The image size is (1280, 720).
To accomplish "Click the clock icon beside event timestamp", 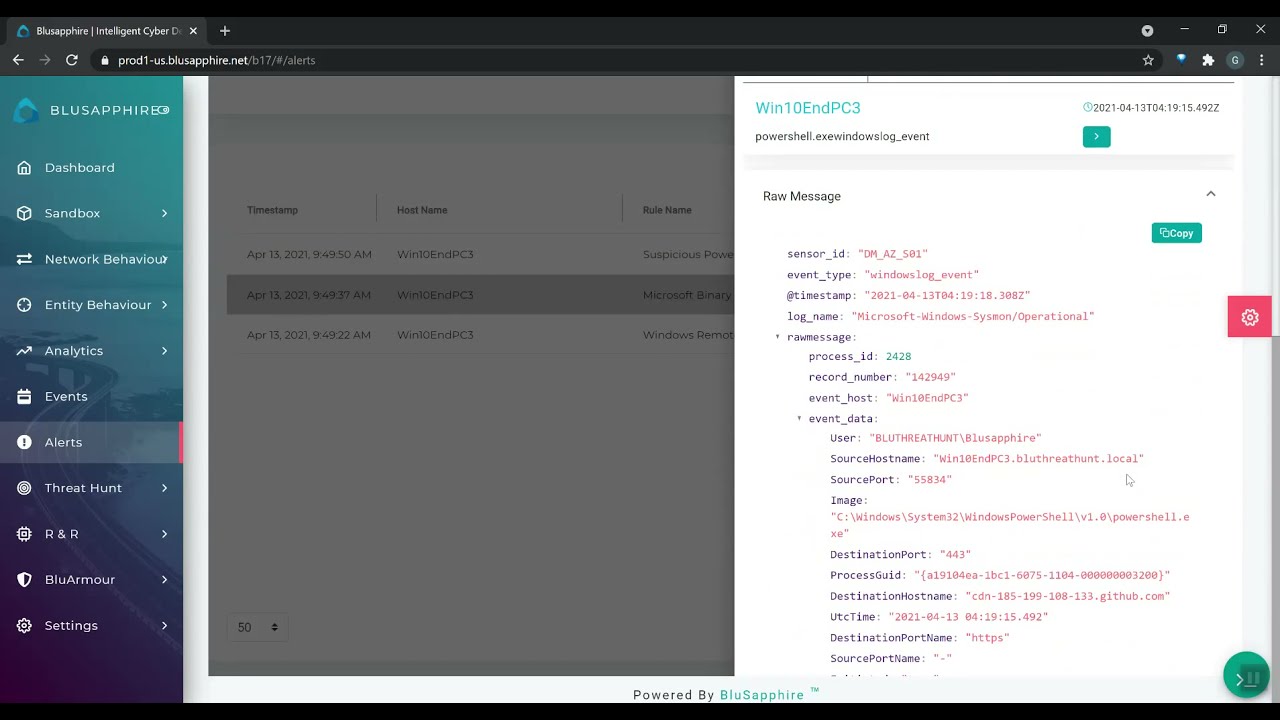I will 1088,108.
